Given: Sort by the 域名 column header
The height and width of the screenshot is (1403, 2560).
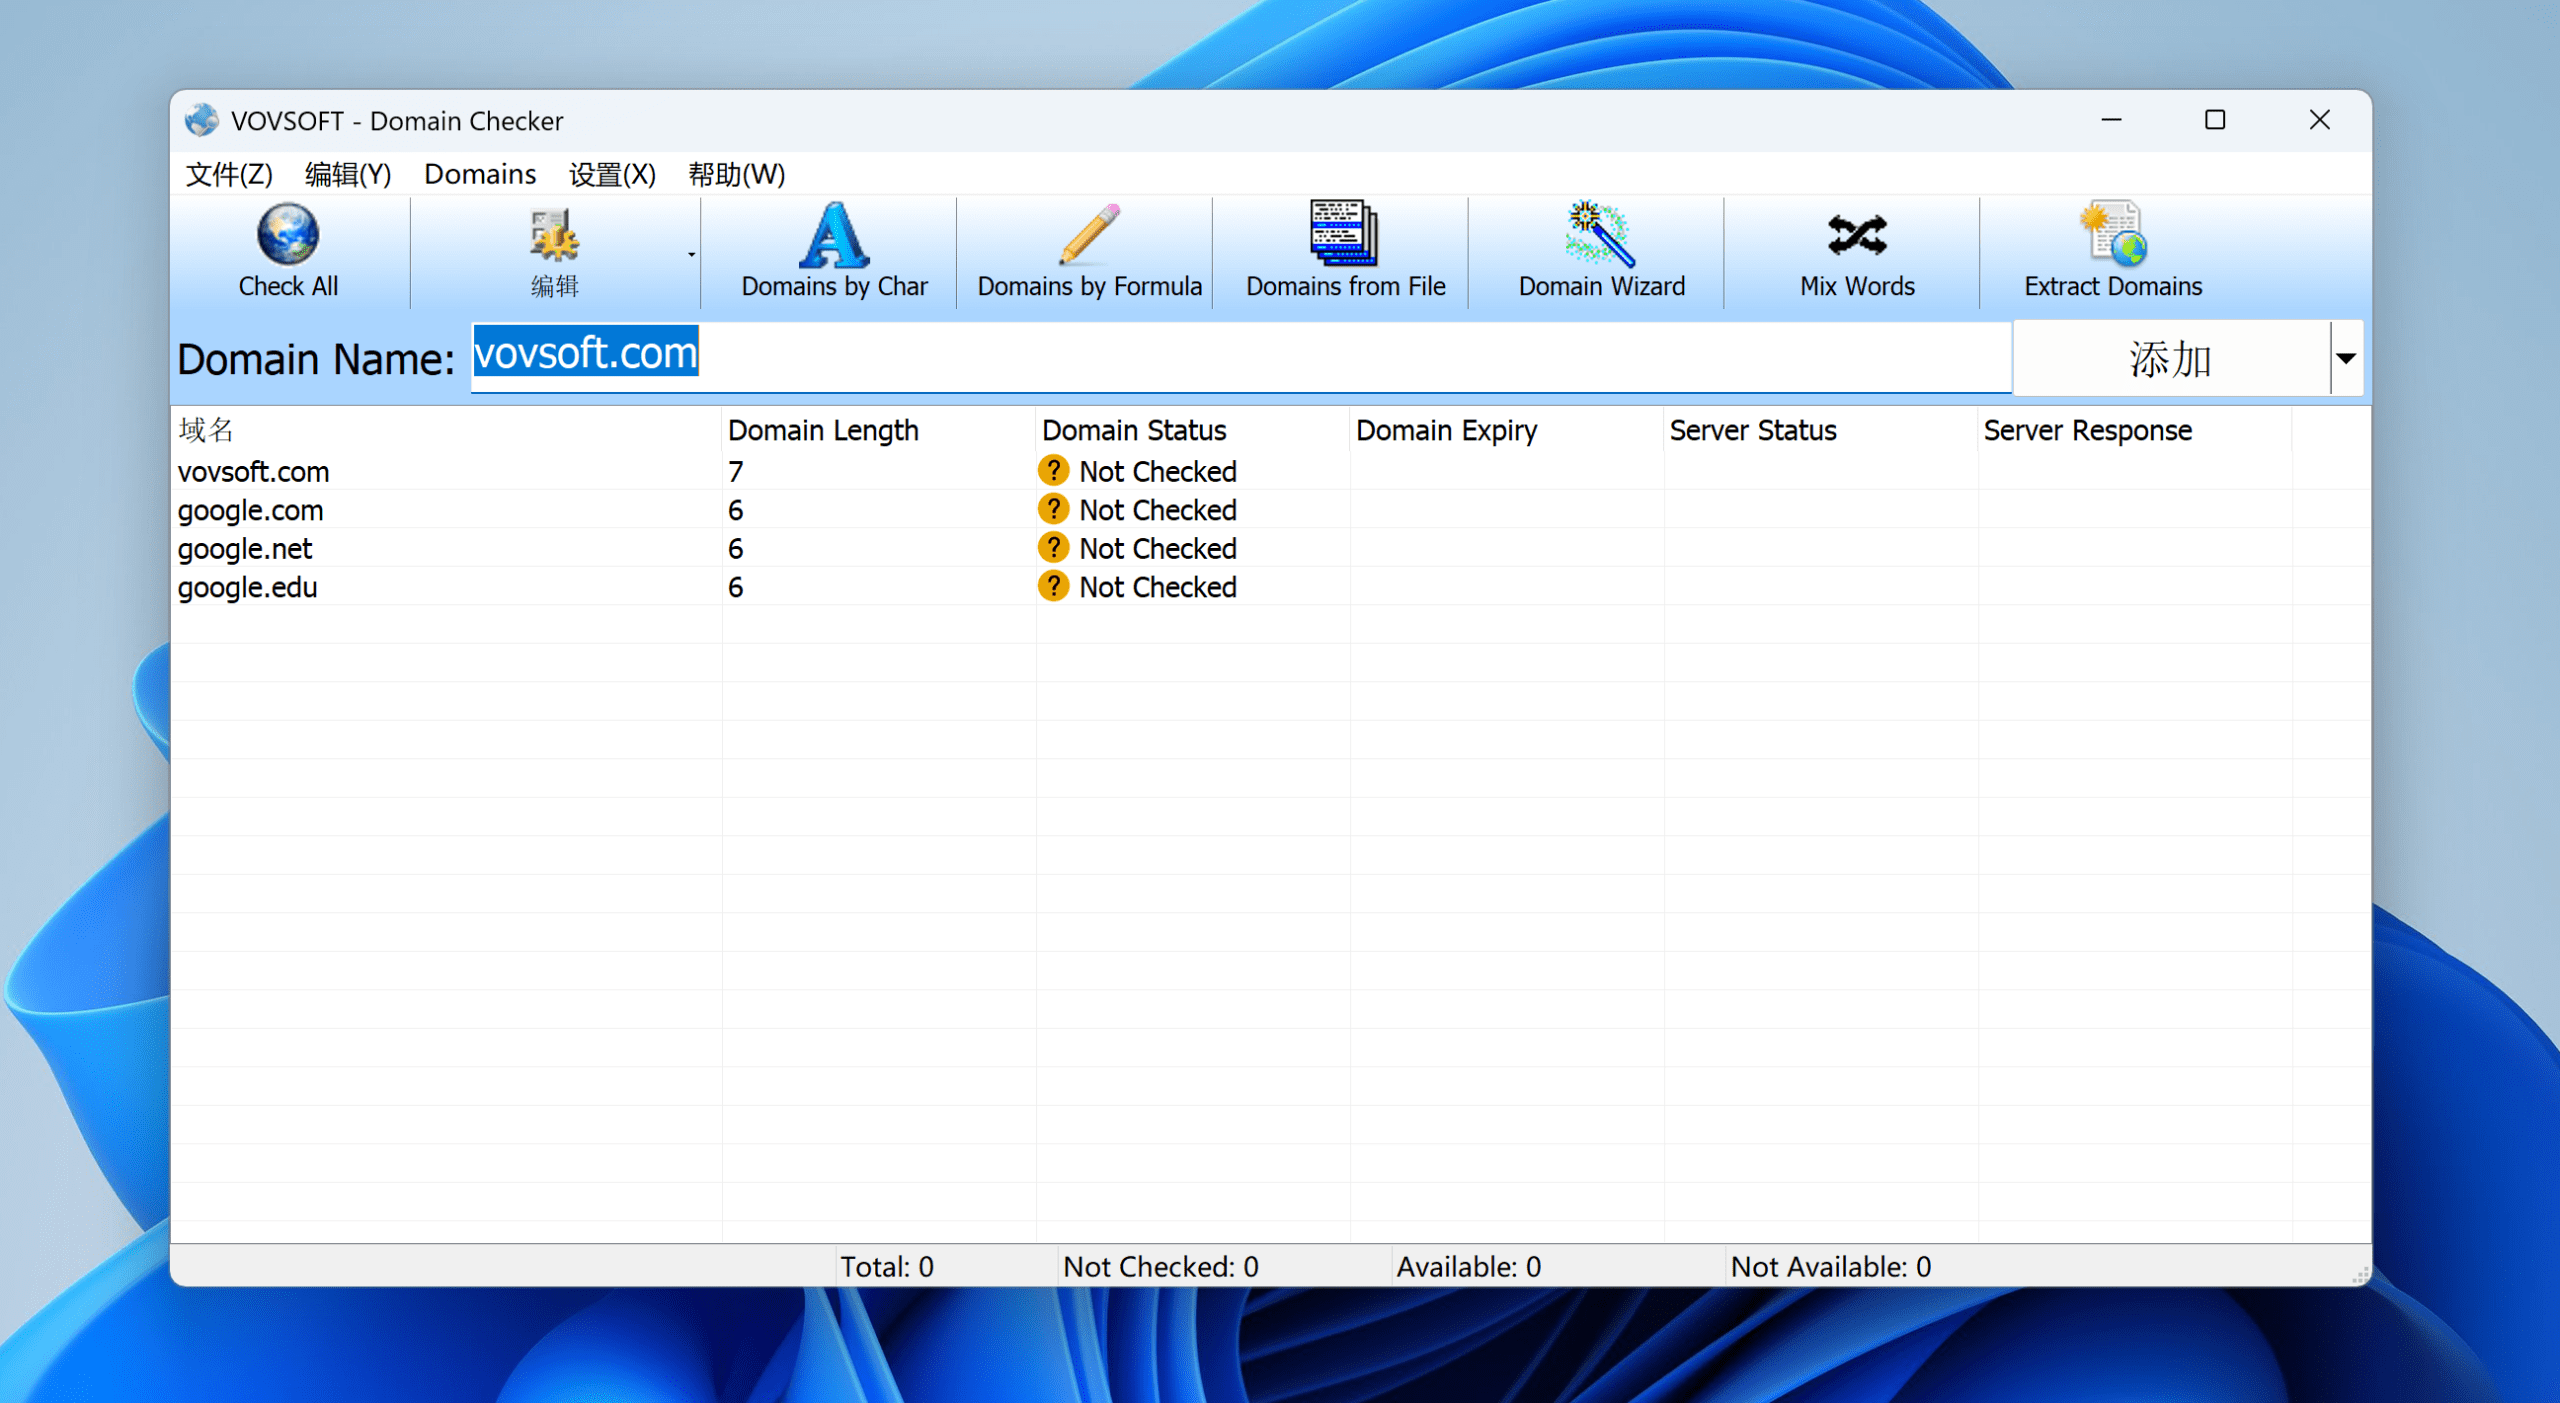Looking at the screenshot, I should tap(446, 430).
